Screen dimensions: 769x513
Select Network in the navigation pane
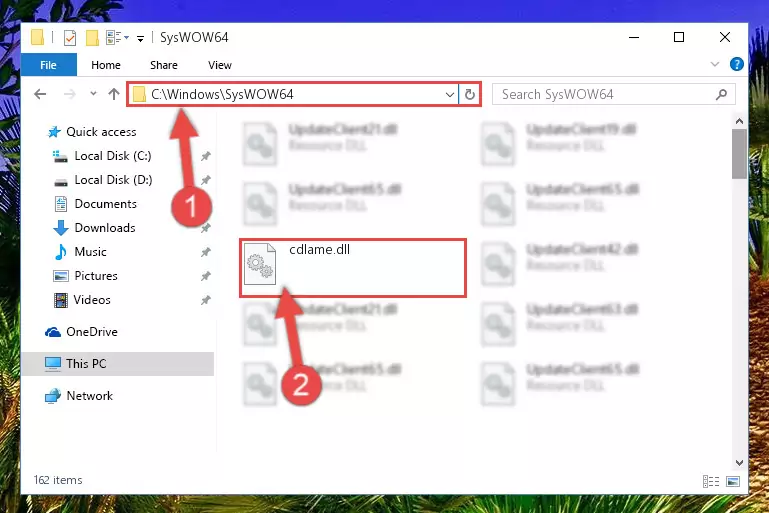[x=89, y=396]
